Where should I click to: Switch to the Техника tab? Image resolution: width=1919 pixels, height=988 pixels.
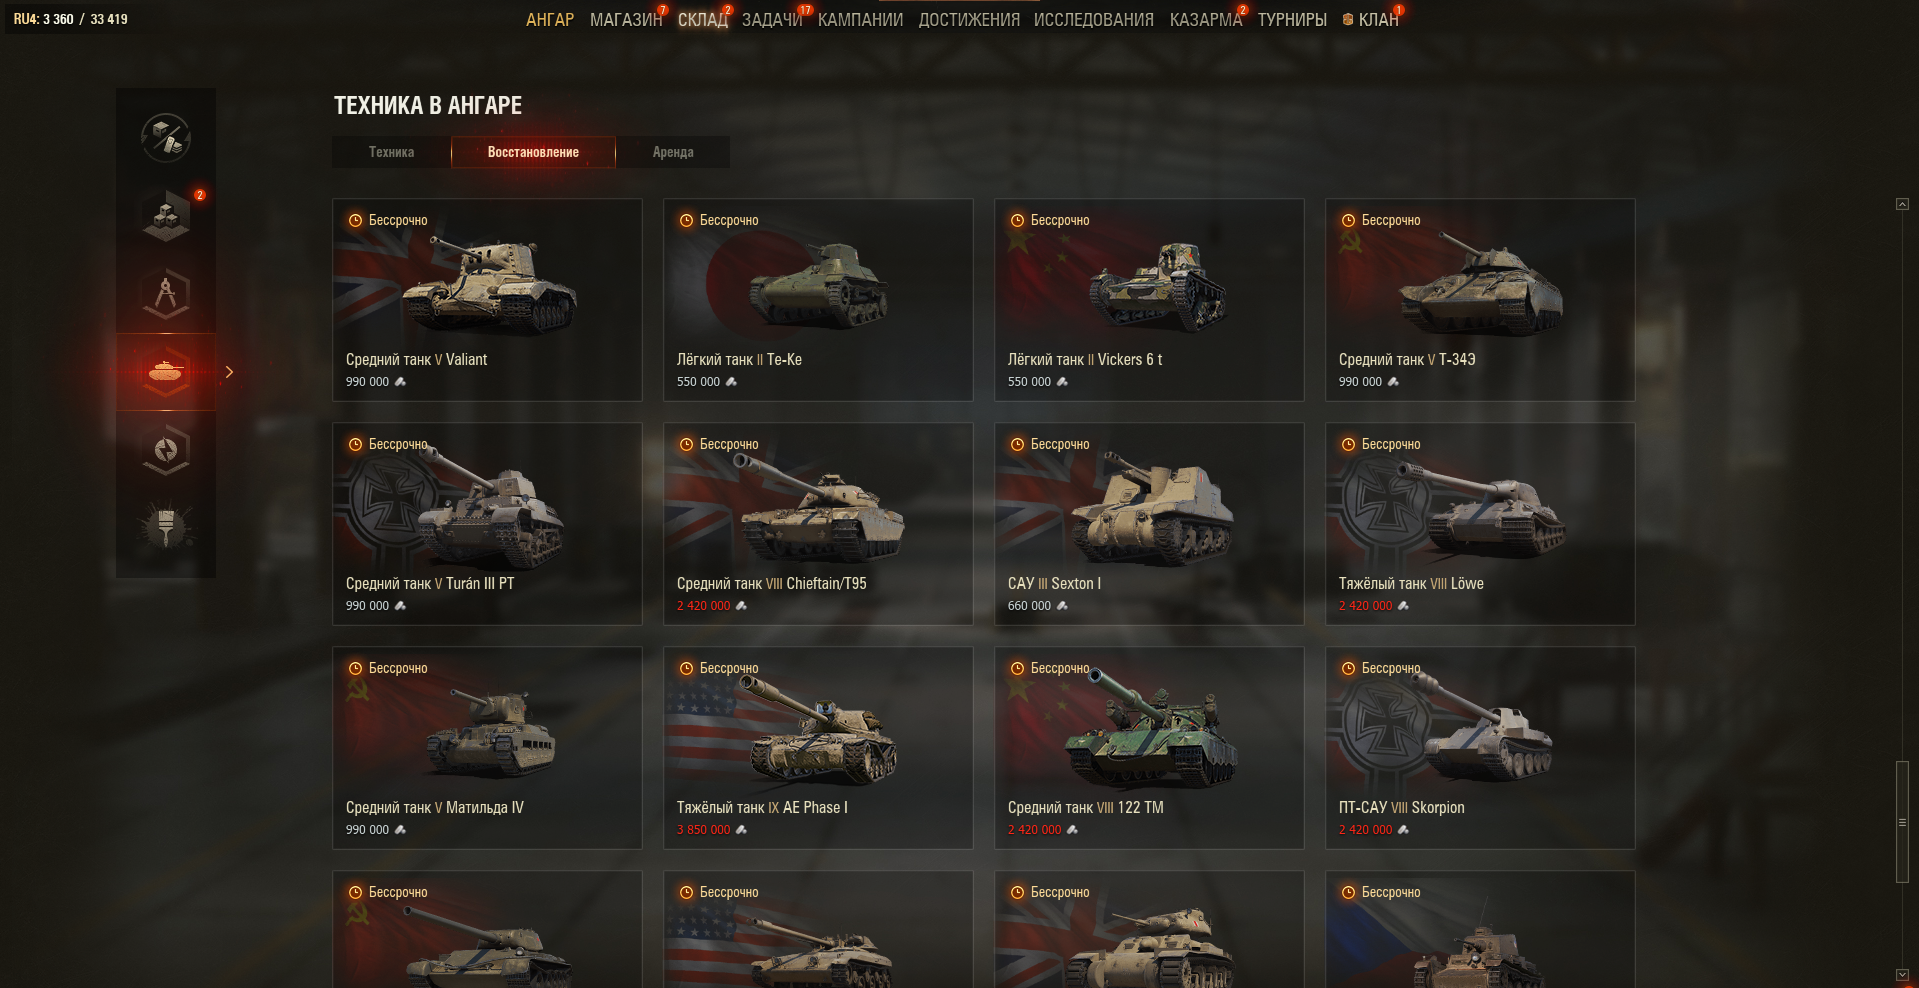[391, 152]
